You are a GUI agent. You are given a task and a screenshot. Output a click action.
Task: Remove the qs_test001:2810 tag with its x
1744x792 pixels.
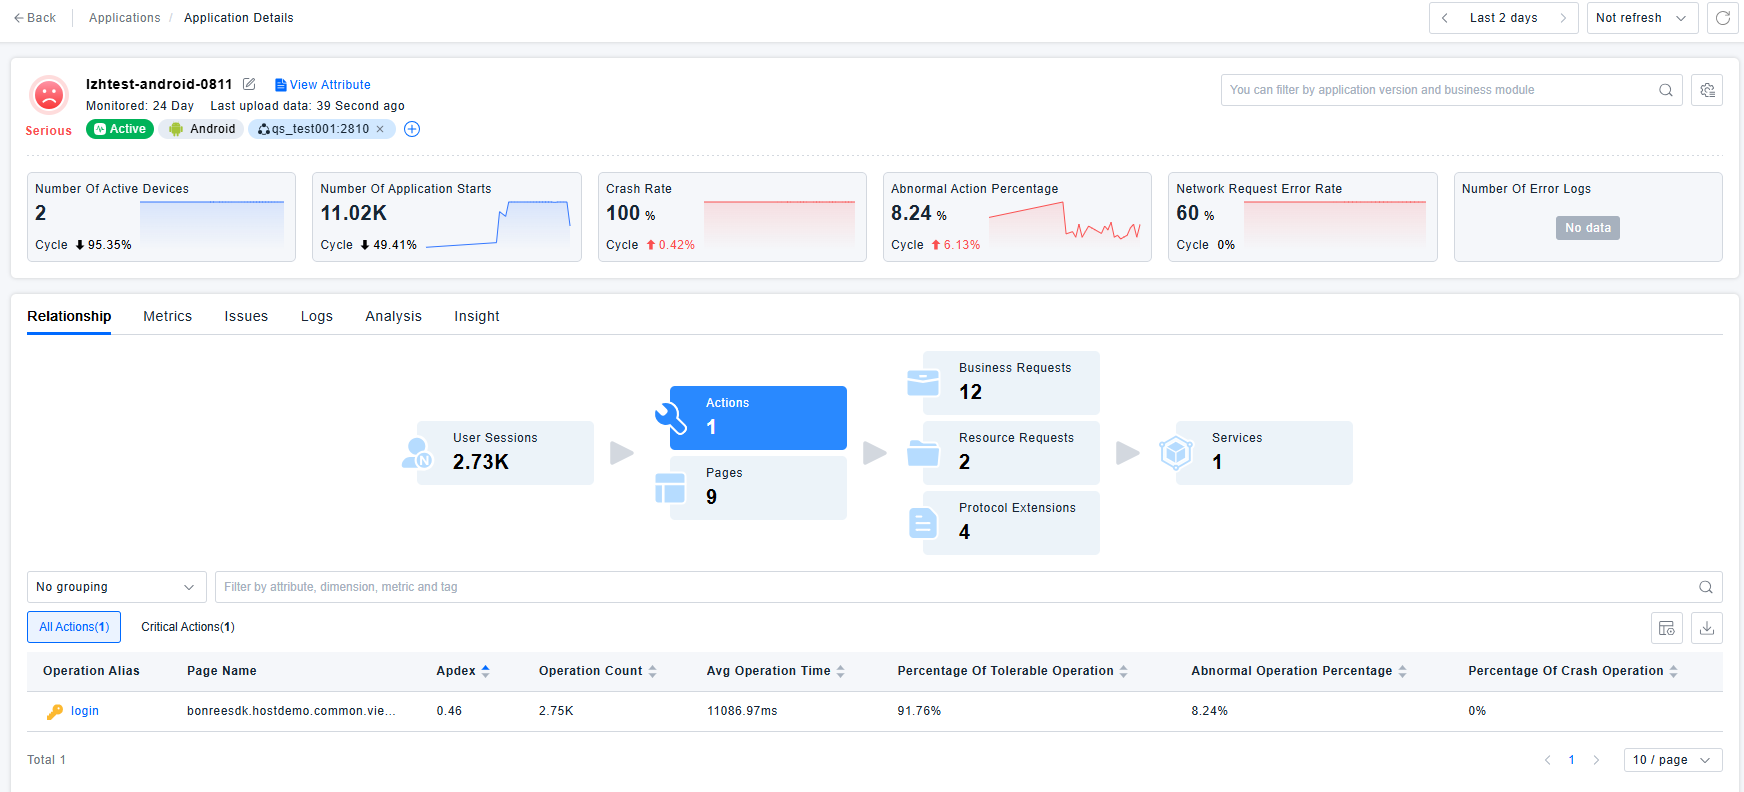tap(380, 129)
